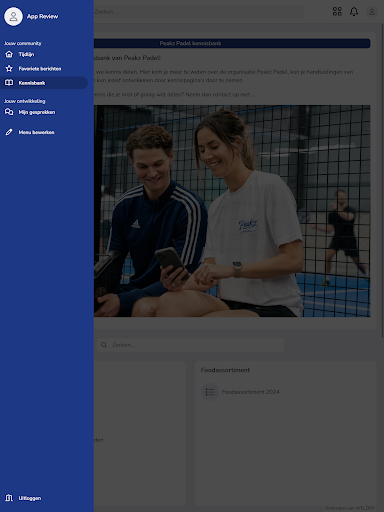Image resolution: width=384 pixels, height=512 pixels.
Task: Click the Foodassortiment card heading
Action: (x=225, y=370)
